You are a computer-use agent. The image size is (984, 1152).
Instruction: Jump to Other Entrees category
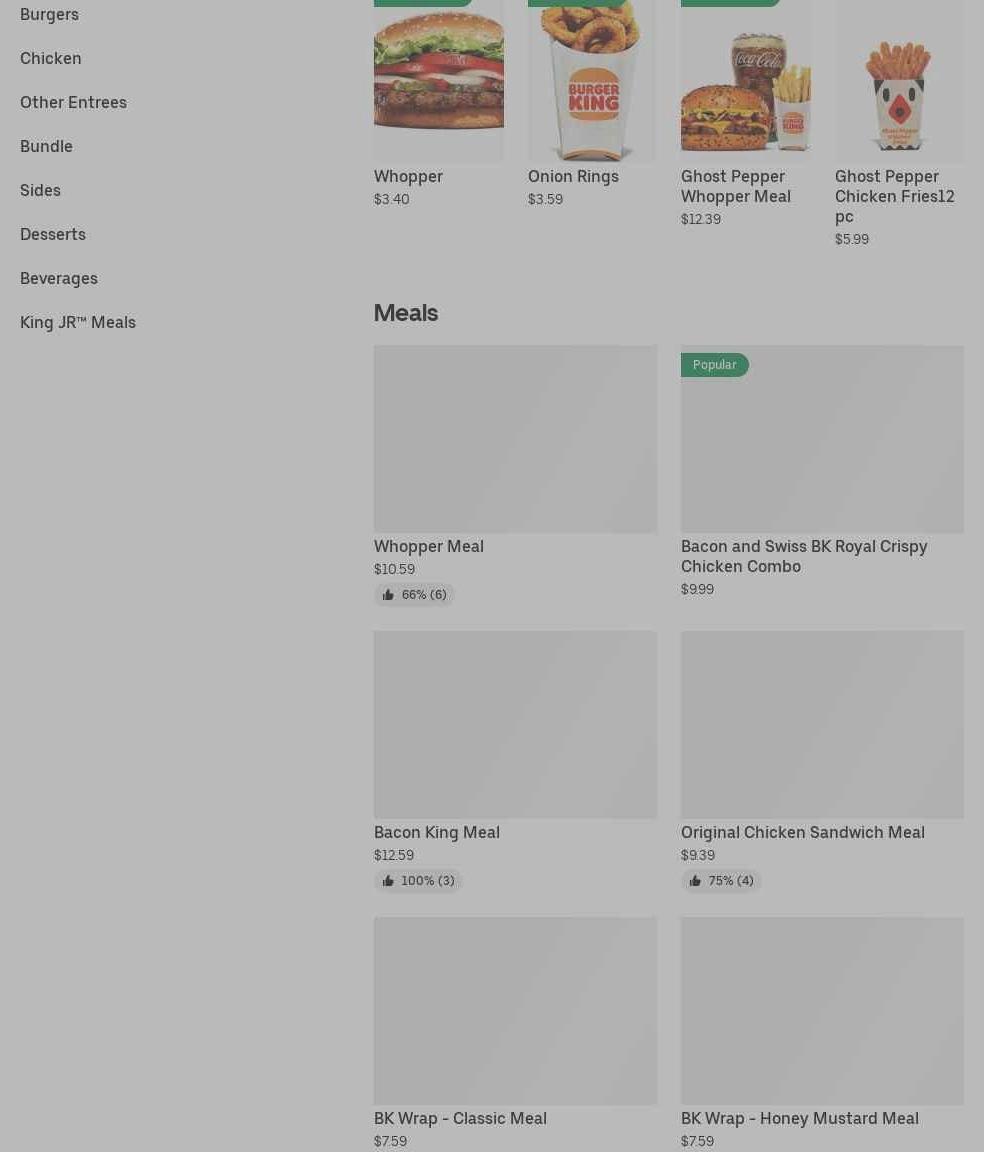click(x=73, y=102)
